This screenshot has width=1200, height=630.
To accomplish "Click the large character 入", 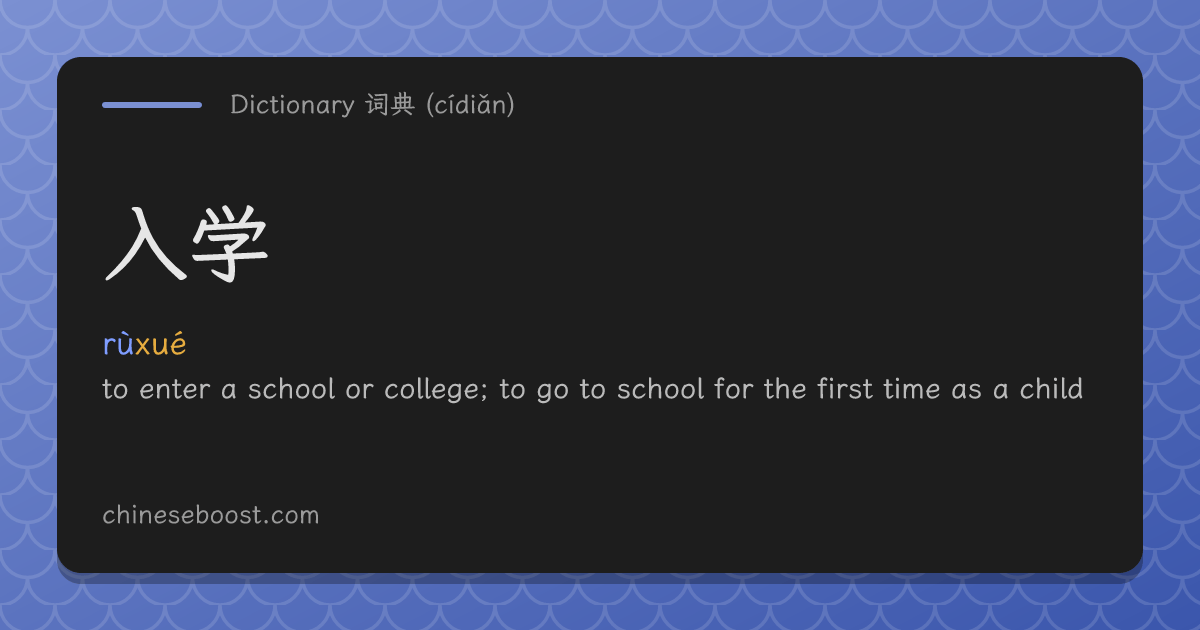I will (144, 244).
